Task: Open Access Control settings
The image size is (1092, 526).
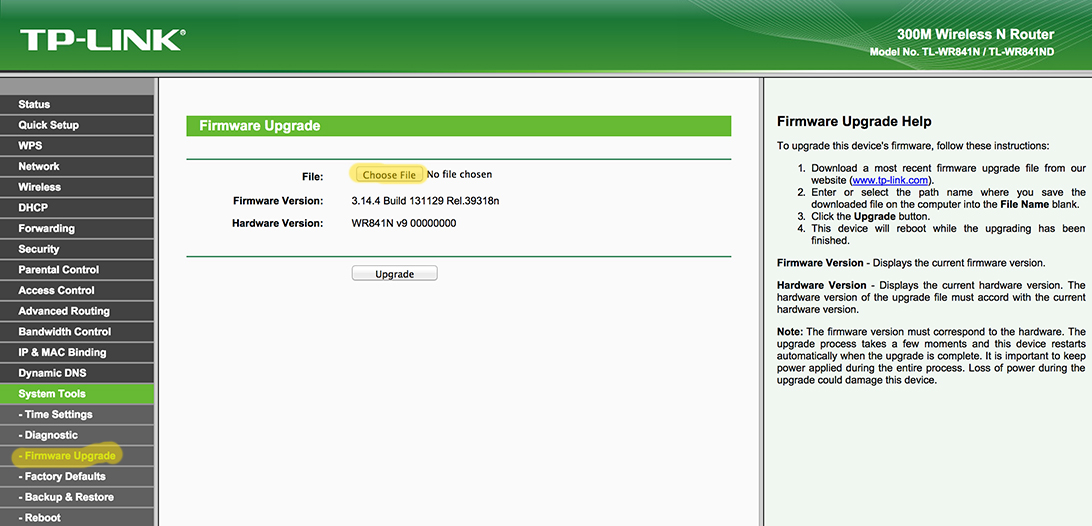Action: (56, 290)
